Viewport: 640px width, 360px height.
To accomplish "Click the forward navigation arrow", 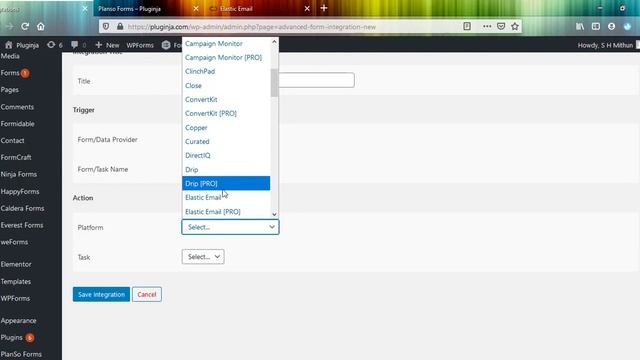I will [9, 27].
